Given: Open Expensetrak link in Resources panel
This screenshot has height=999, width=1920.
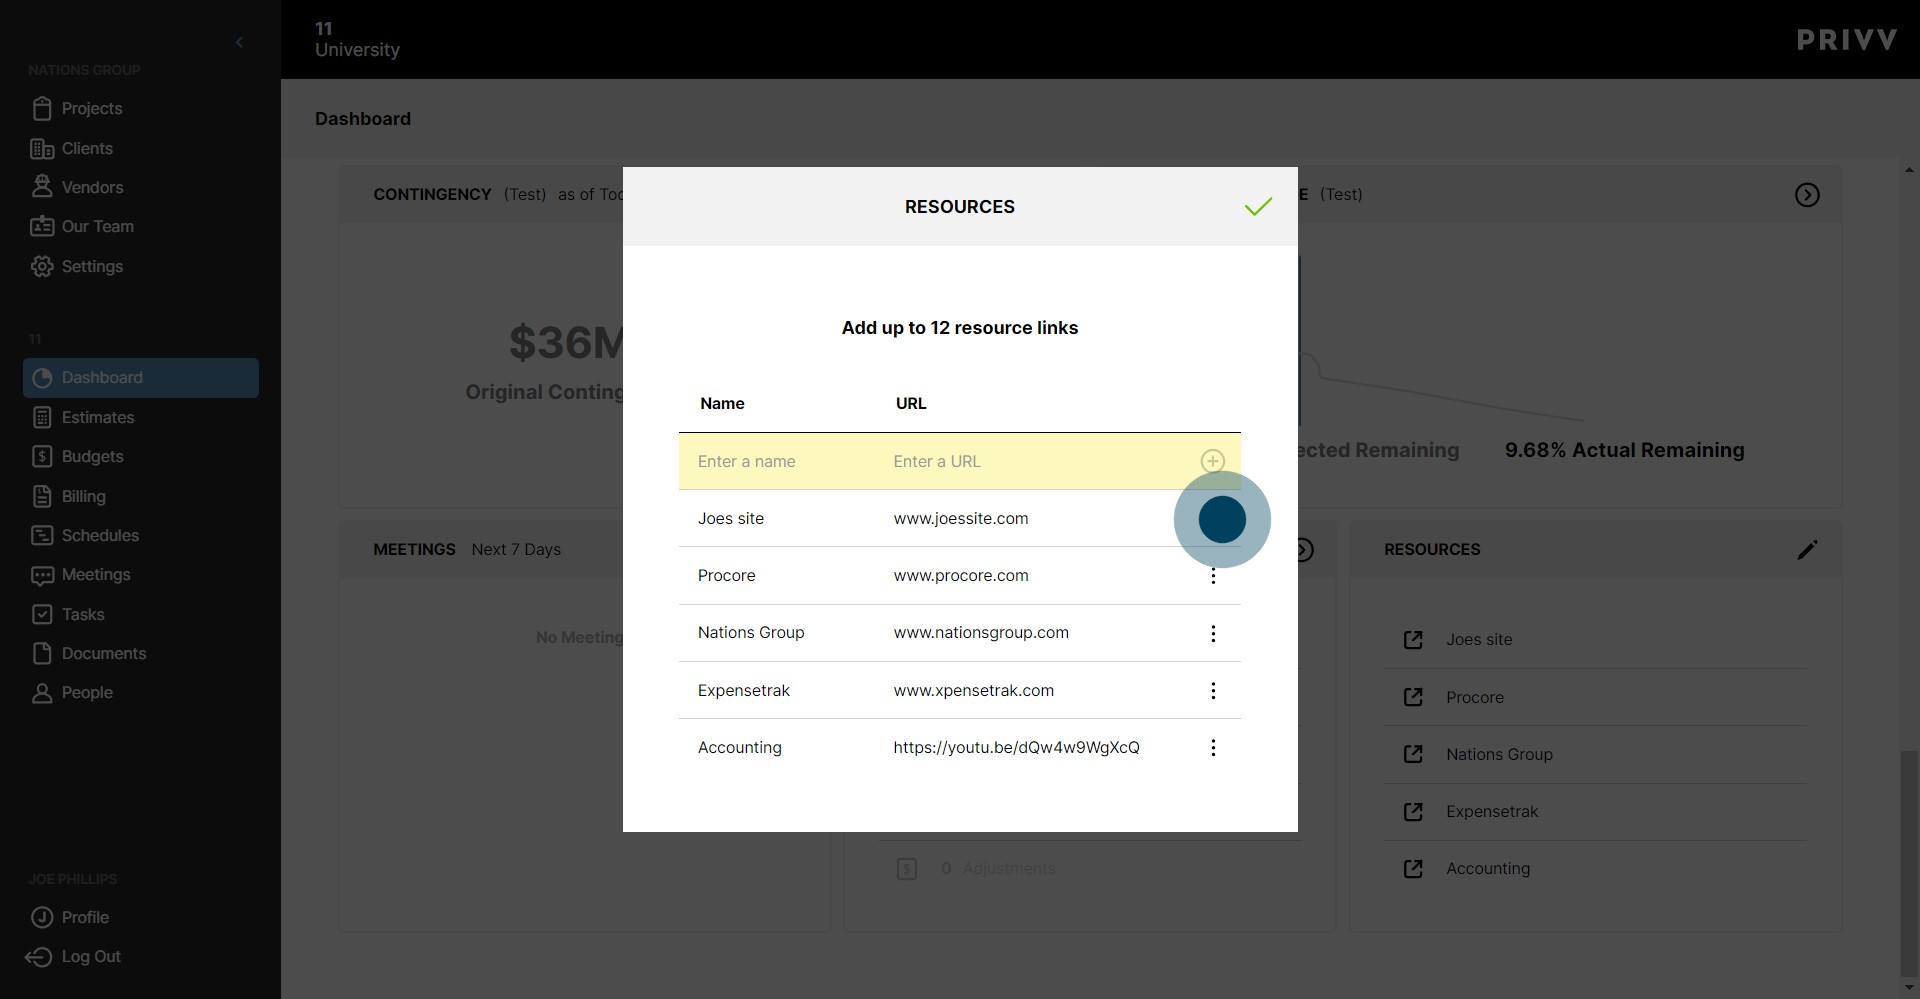Looking at the screenshot, I should pyautogui.click(x=1492, y=811).
